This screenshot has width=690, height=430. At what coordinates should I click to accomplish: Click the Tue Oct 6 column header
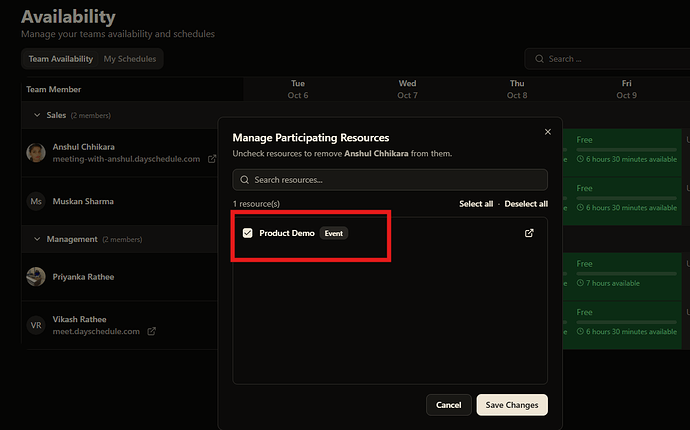(x=298, y=89)
